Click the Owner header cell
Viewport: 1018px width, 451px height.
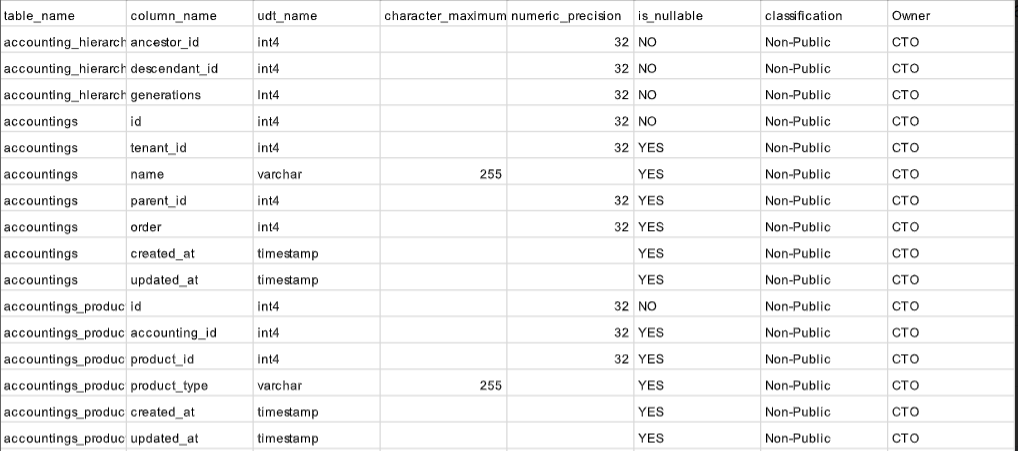952,16
